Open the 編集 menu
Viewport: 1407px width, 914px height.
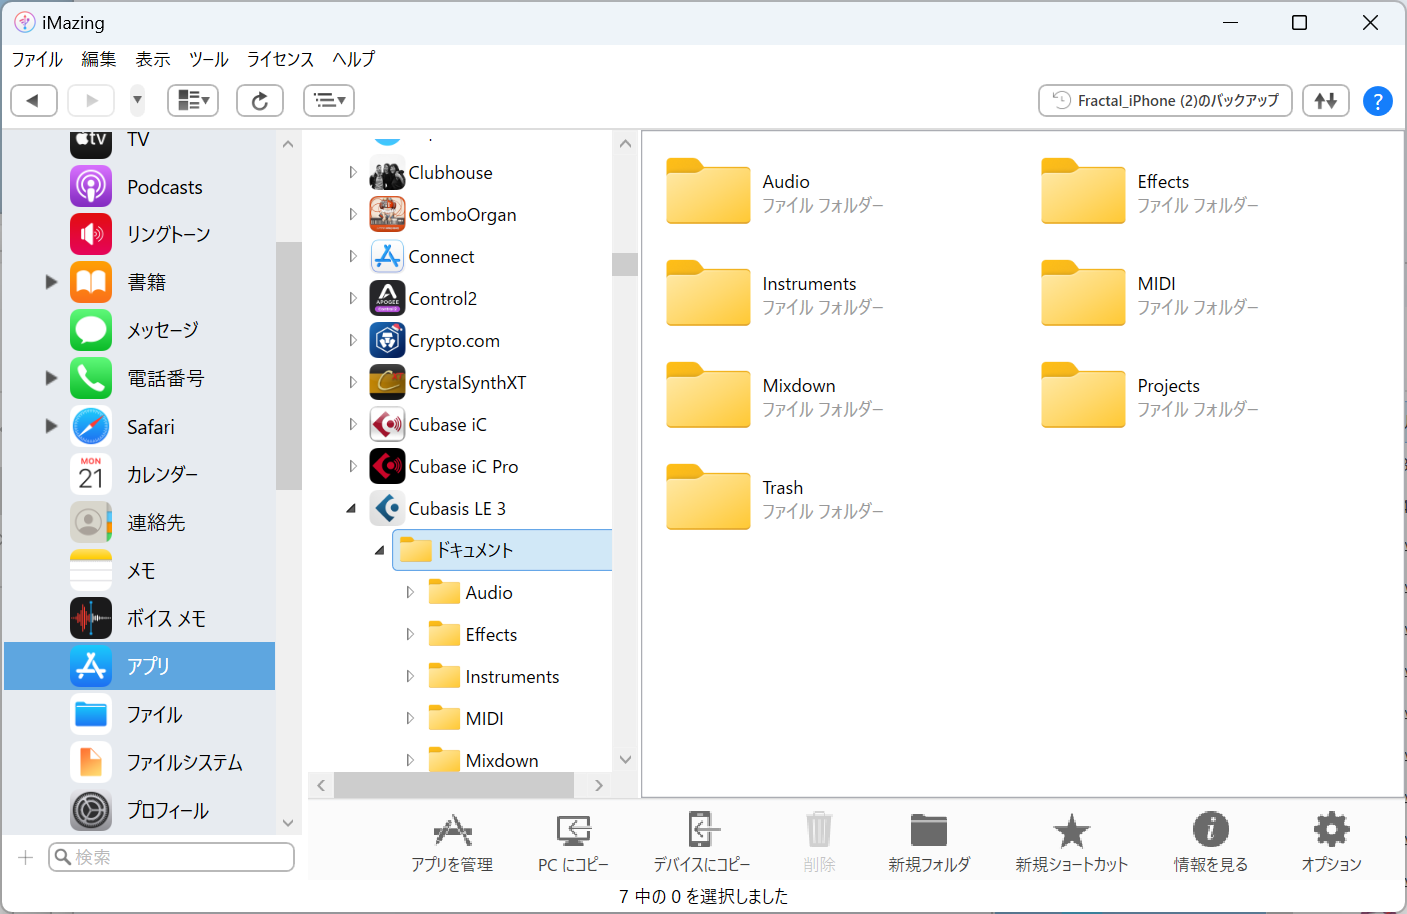[99, 60]
